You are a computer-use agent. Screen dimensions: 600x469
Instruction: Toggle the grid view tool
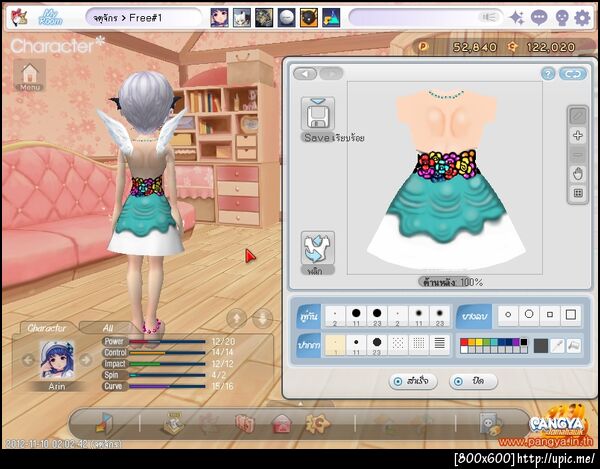pos(578,194)
